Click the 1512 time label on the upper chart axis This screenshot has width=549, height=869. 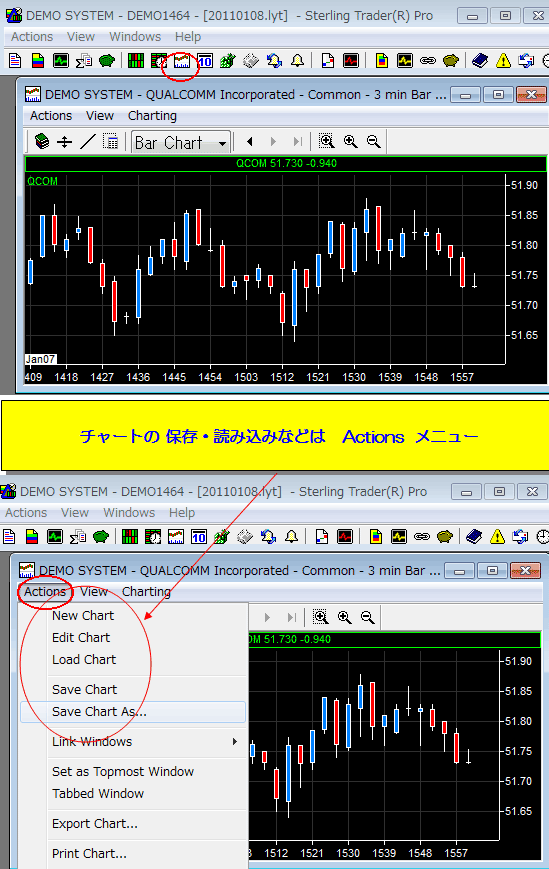[282, 377]
